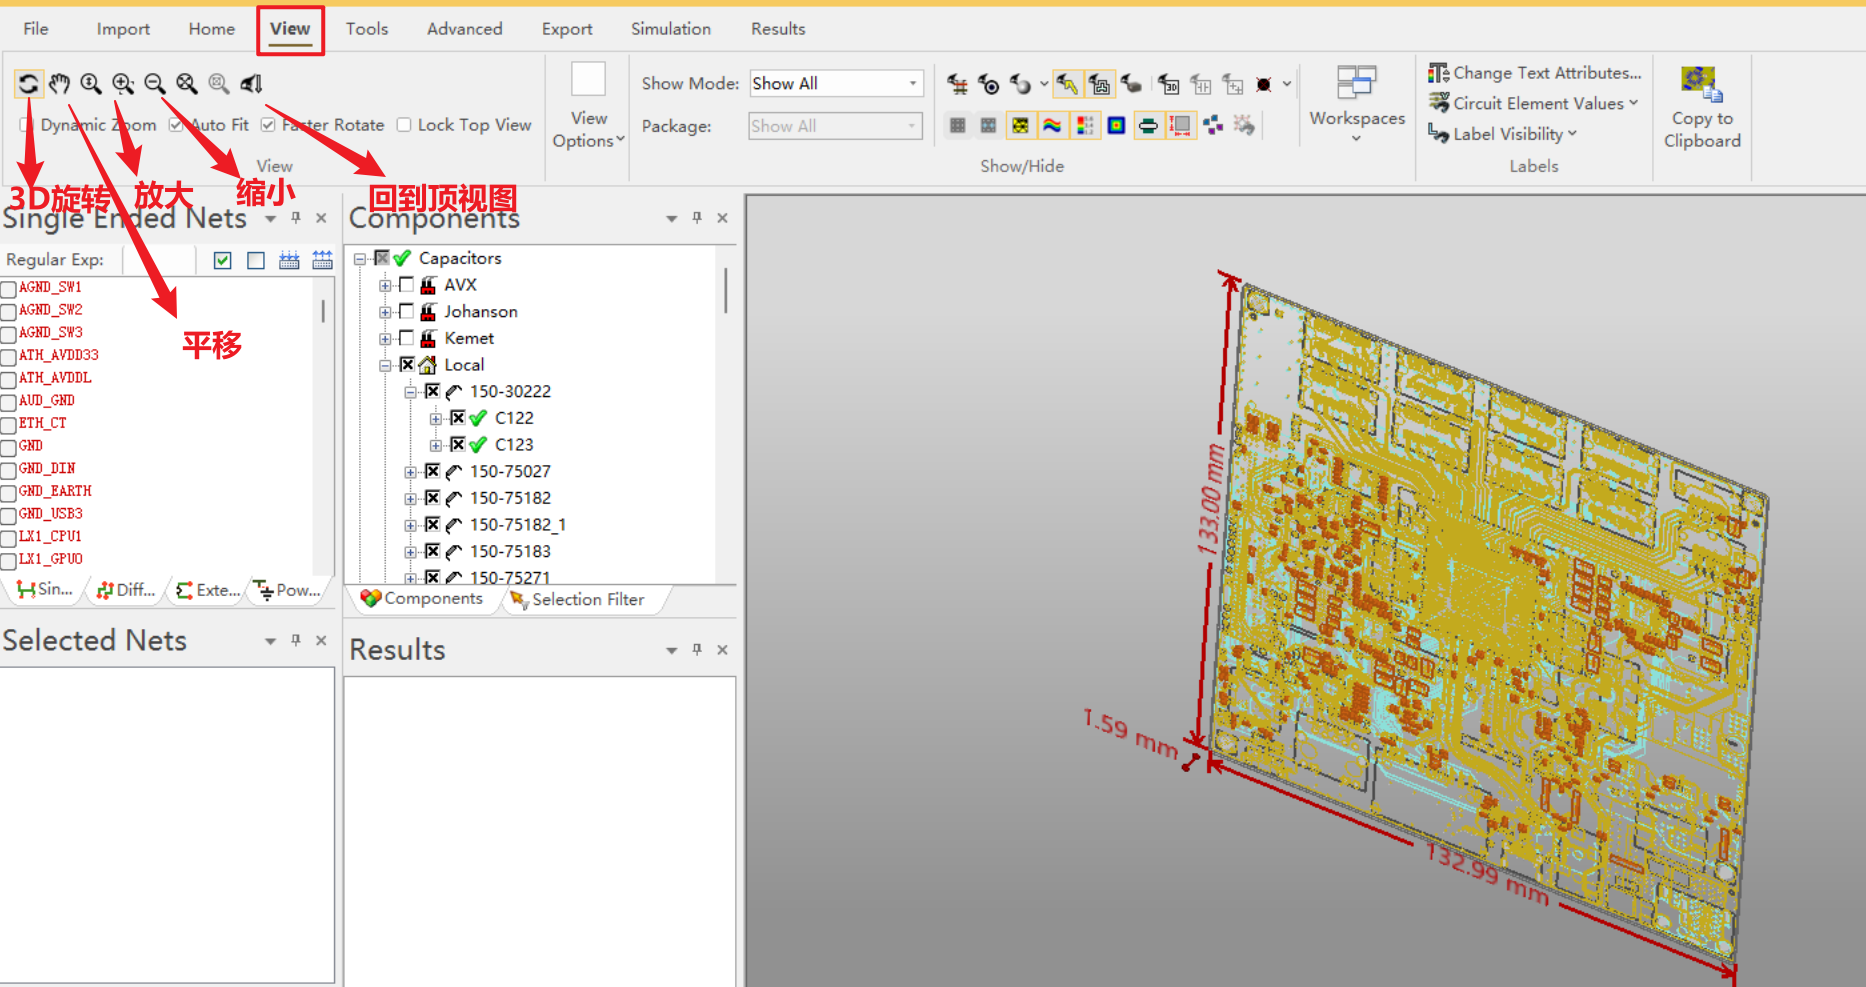Viewport: 1866px width, 987px height.
Task: Tick the AVX capacitor vendor checkbox
Action: point(406,284)
